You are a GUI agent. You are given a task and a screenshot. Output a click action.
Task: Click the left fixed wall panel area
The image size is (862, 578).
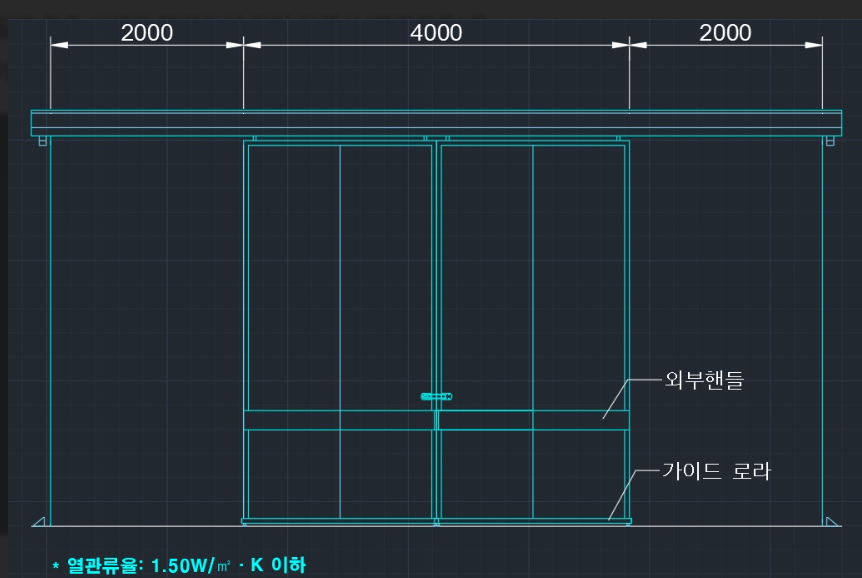point(146,330)
